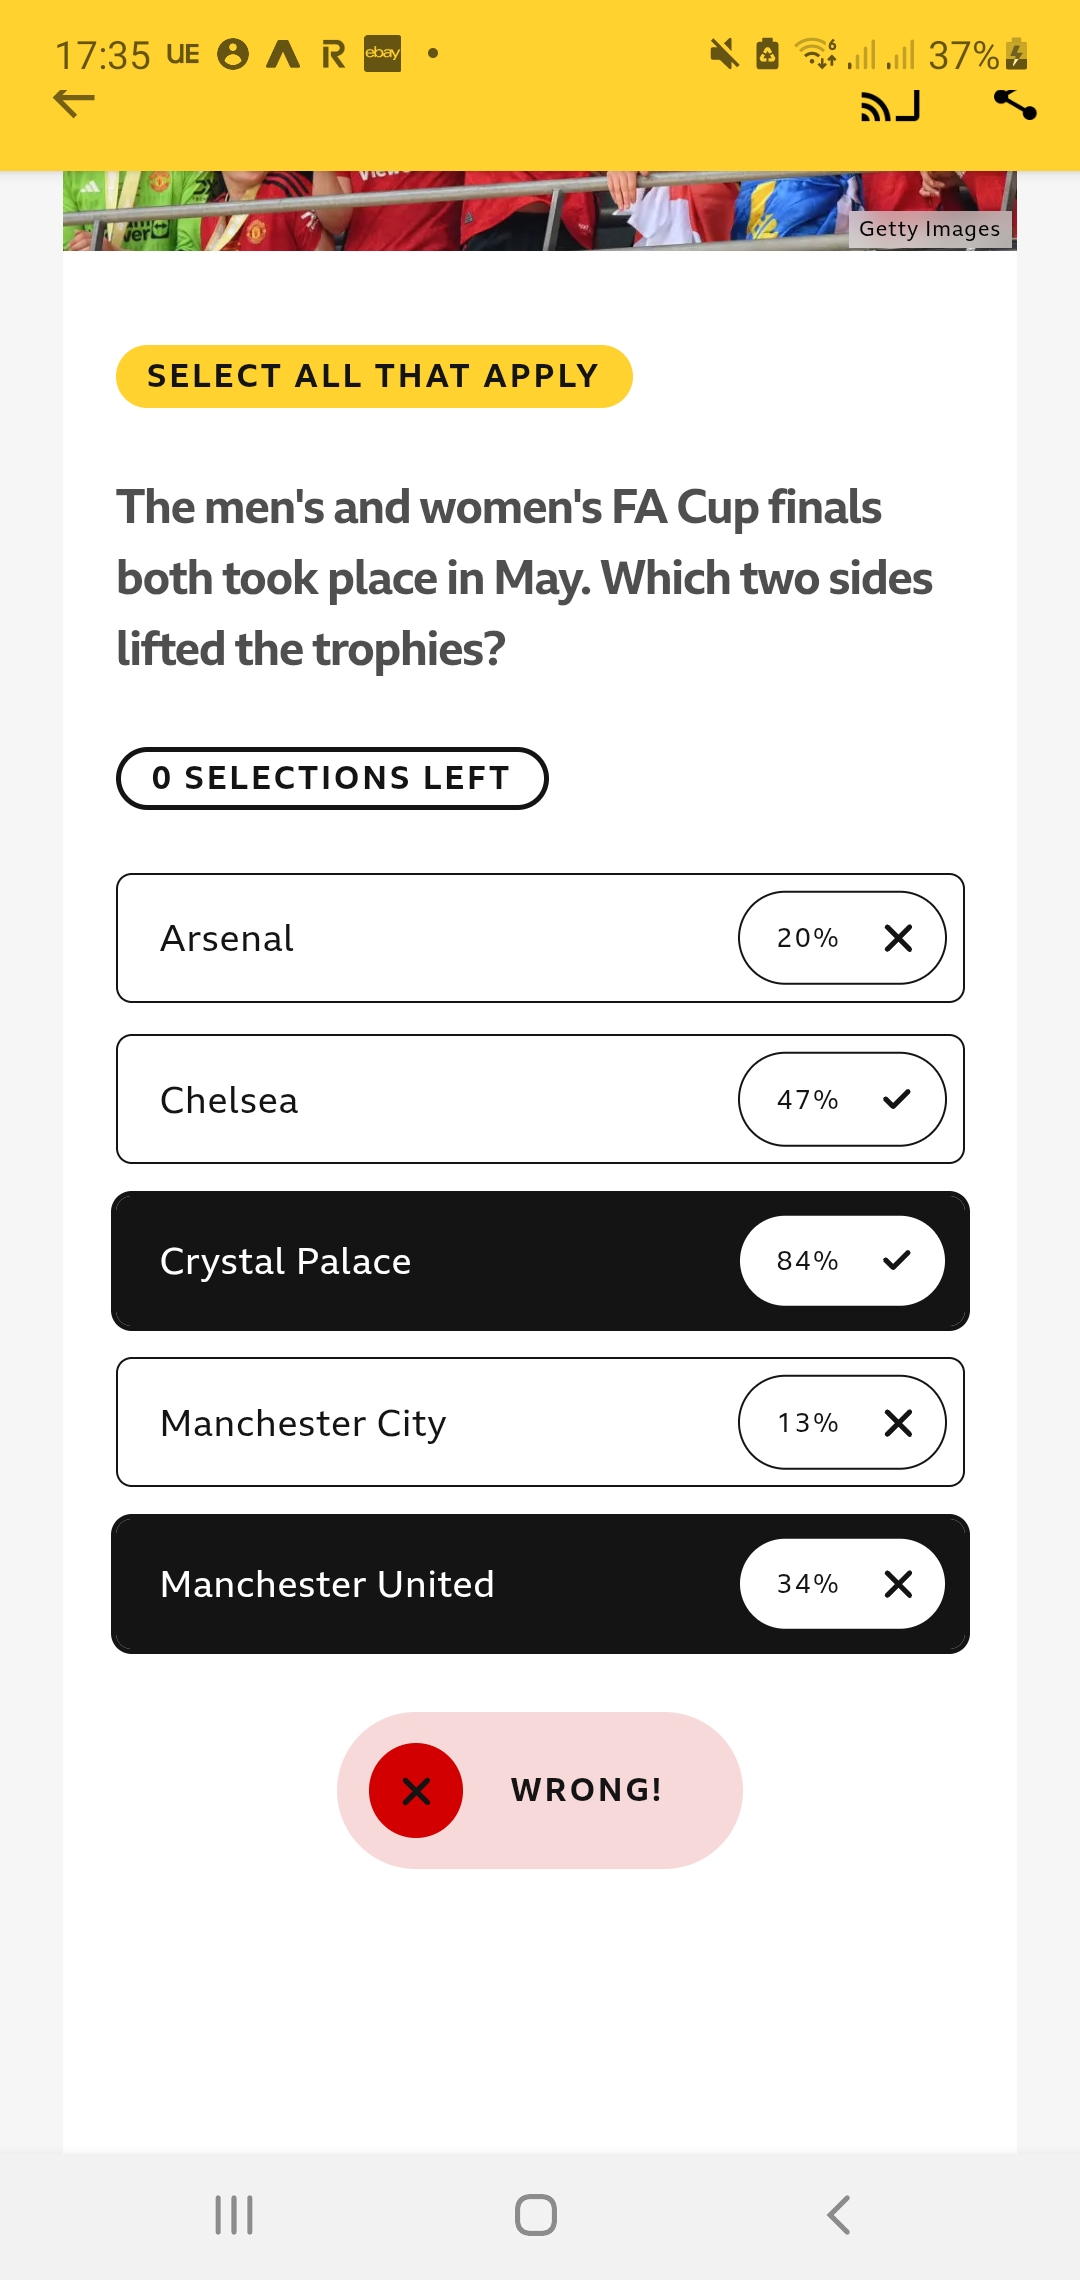The image size is (1080, 2280).
Task: Tap the Android back chevron
Action: [839, 2215]
